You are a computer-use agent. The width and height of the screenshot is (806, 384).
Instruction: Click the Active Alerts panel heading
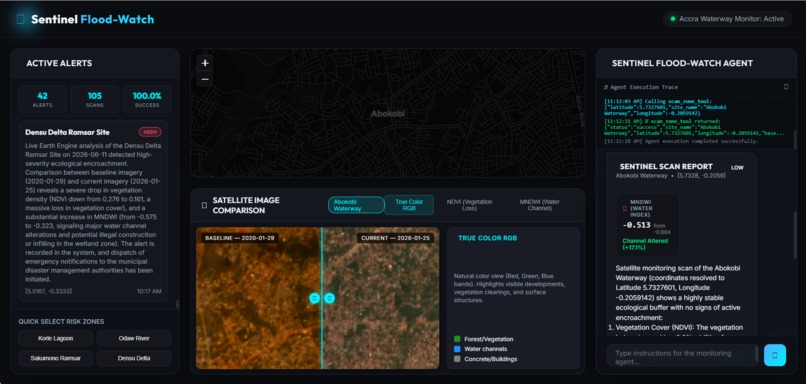(59, 64)
